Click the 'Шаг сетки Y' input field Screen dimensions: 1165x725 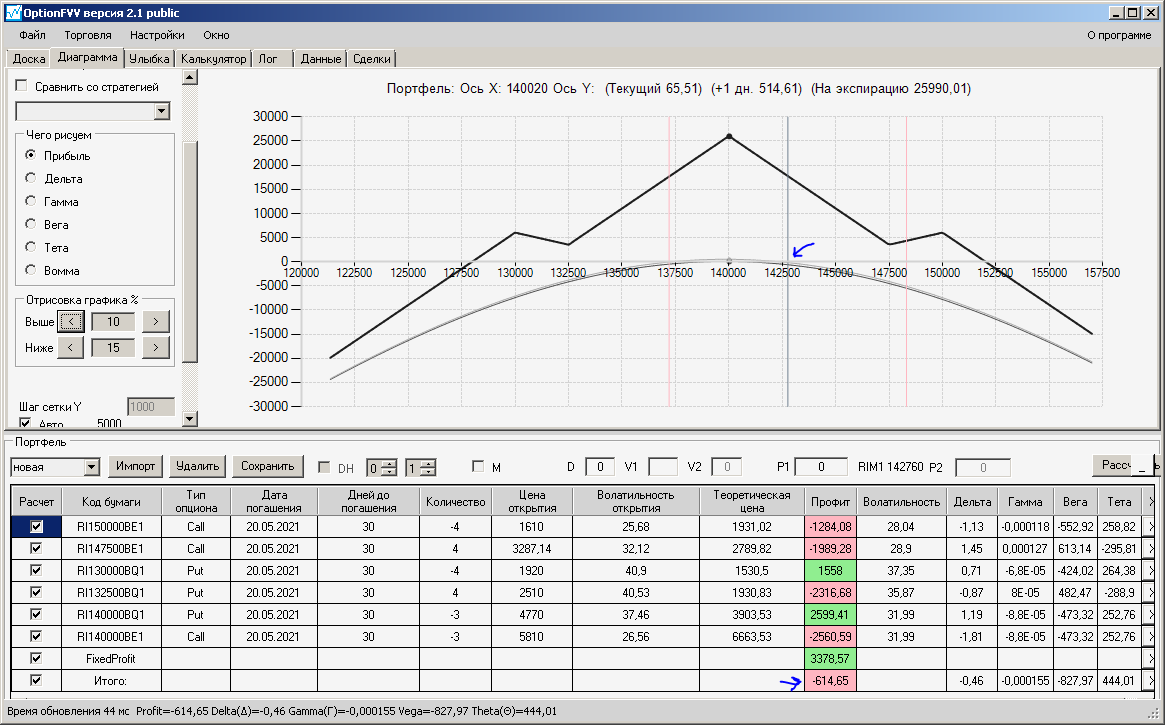click(151, 406)
